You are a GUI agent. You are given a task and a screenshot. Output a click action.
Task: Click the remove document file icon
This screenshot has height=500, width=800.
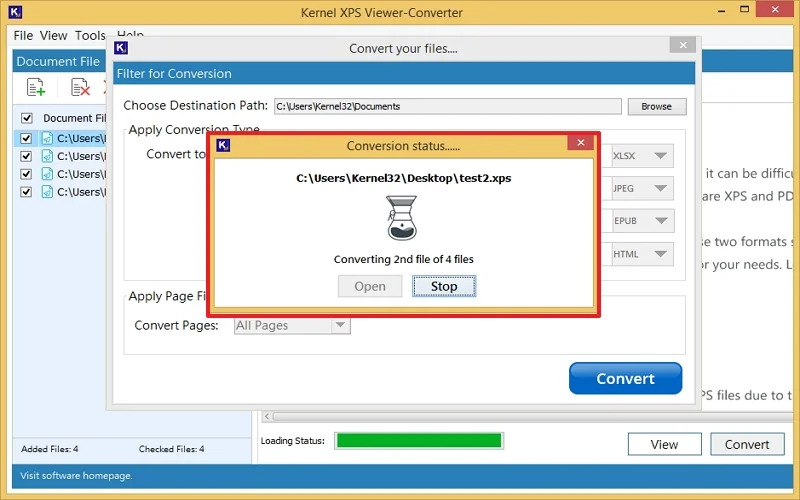pos(80,87)
